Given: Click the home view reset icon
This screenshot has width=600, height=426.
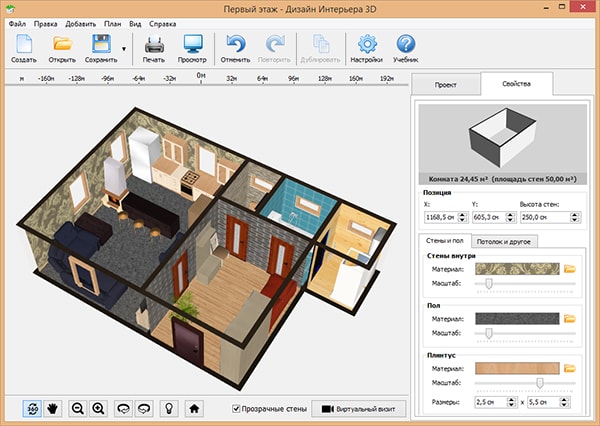Looking at the screenshot, I should [x=196, y=408].
